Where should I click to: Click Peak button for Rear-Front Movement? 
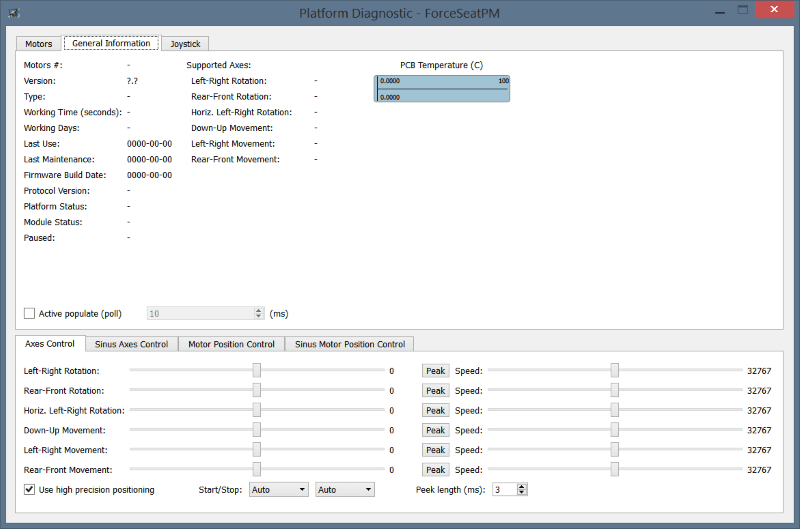click(x=436, y=470)
